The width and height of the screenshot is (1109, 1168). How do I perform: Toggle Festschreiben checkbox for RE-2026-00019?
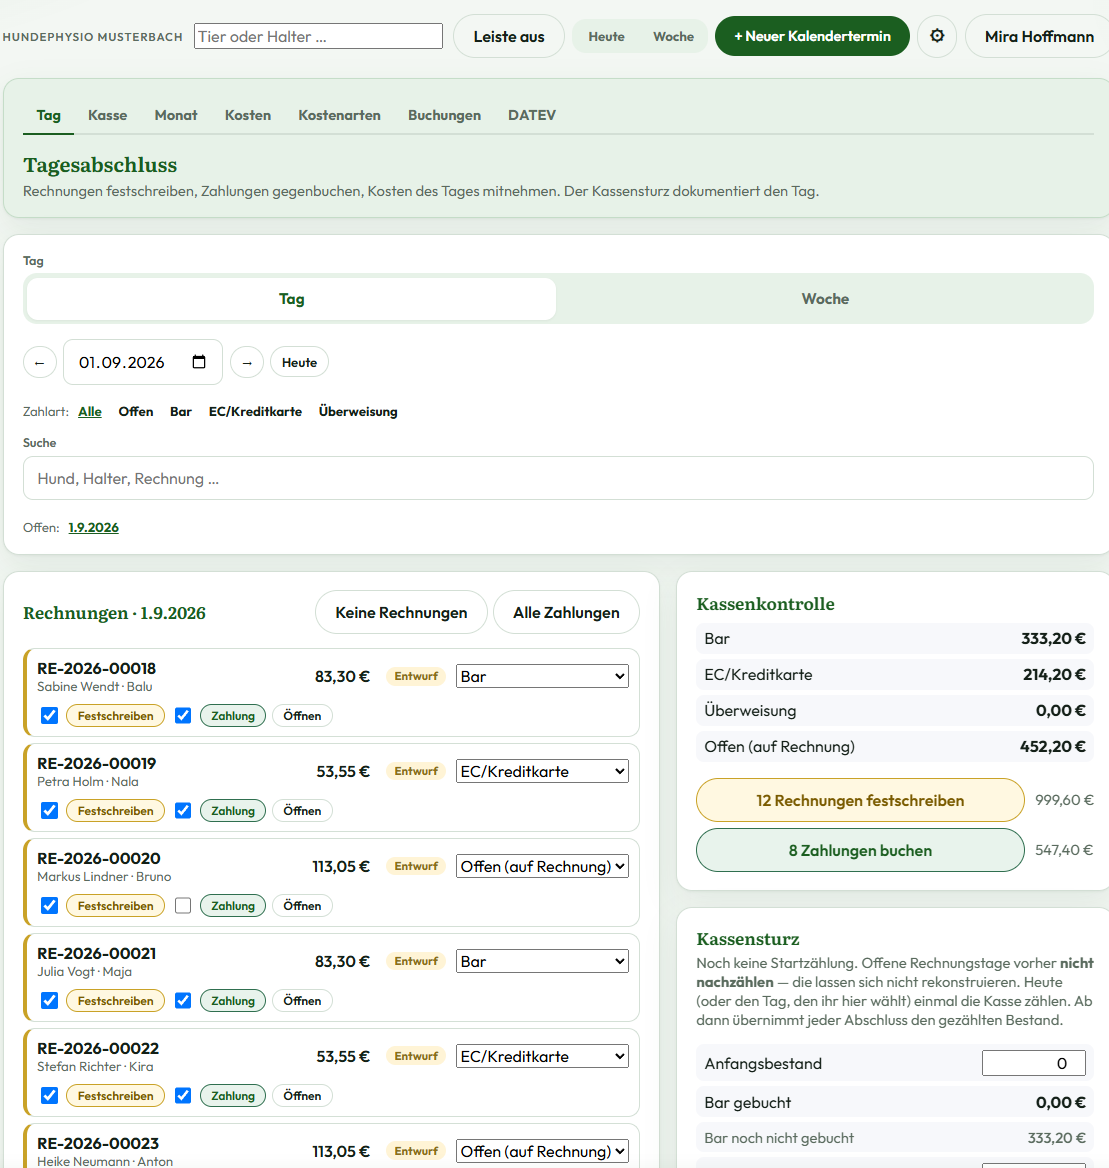click(49, 810)
